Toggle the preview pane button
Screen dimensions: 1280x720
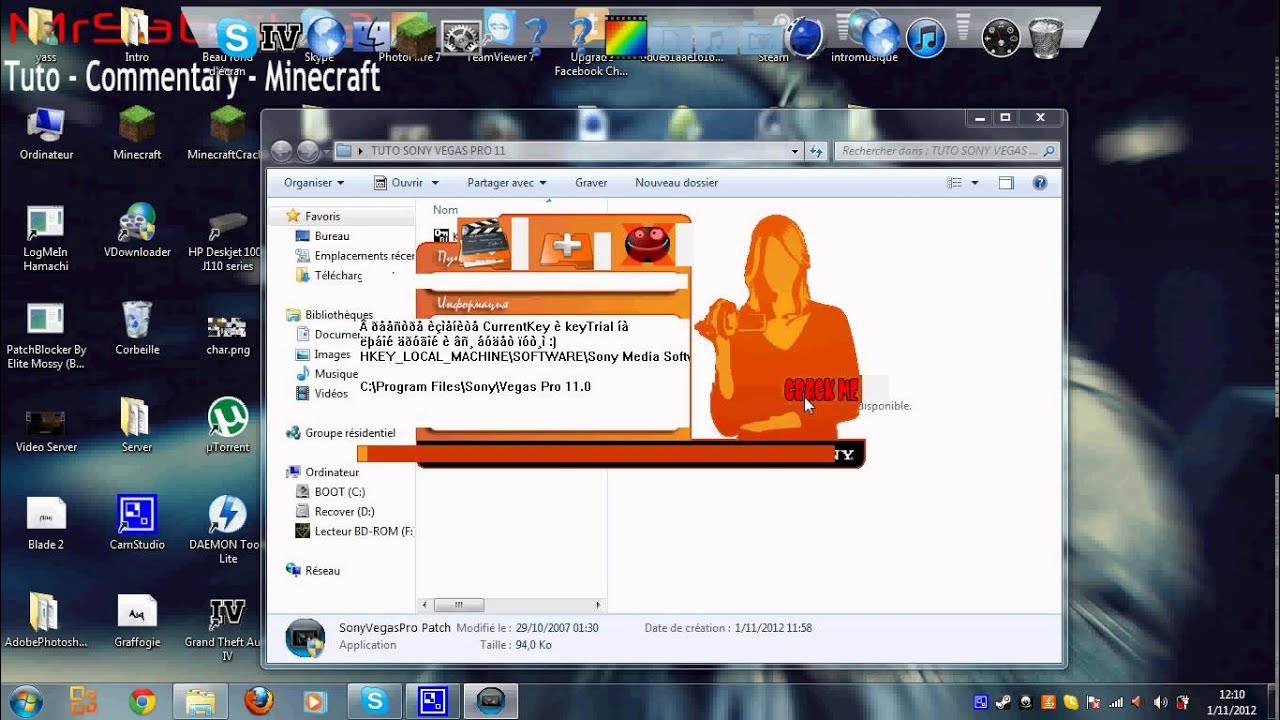click(x=1006, y=183)
